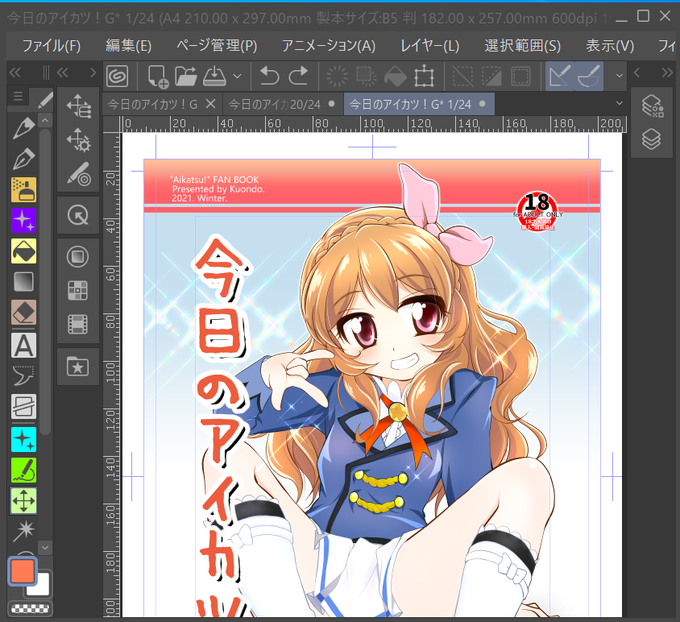The image size is (680, 622).
Task: Redo the last action
Action: tap(298, 76)
